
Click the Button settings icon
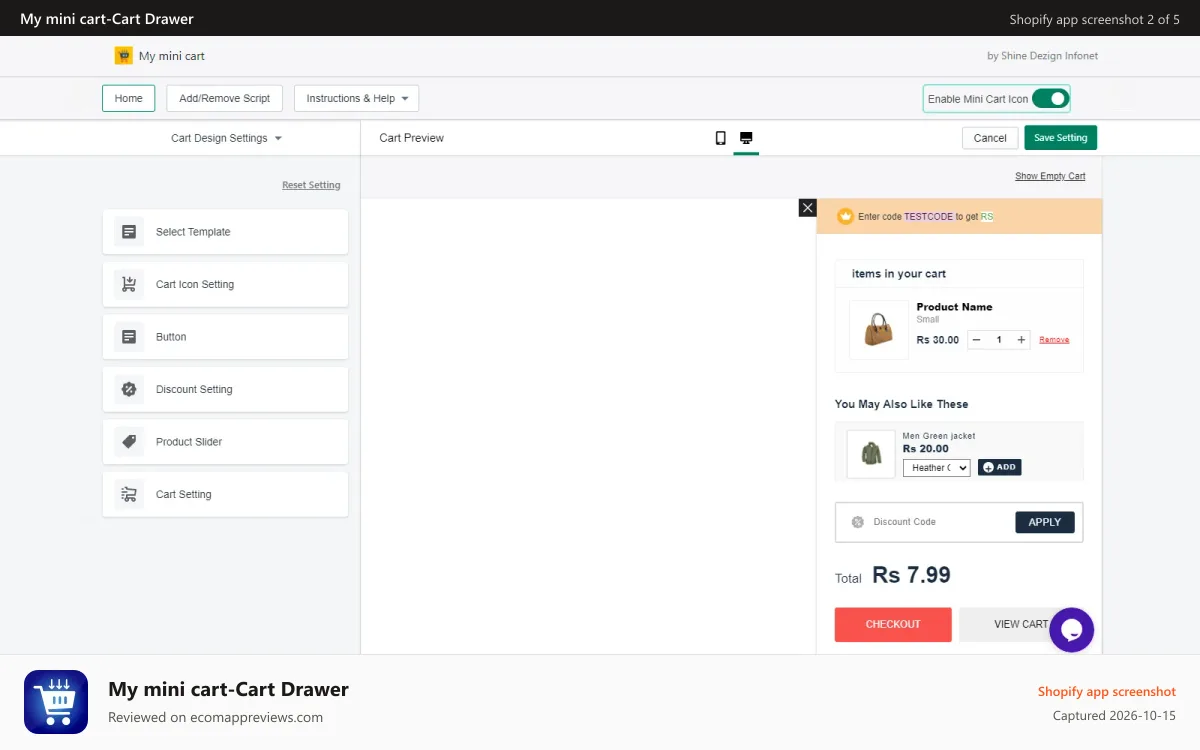click(x=129, y=337)
